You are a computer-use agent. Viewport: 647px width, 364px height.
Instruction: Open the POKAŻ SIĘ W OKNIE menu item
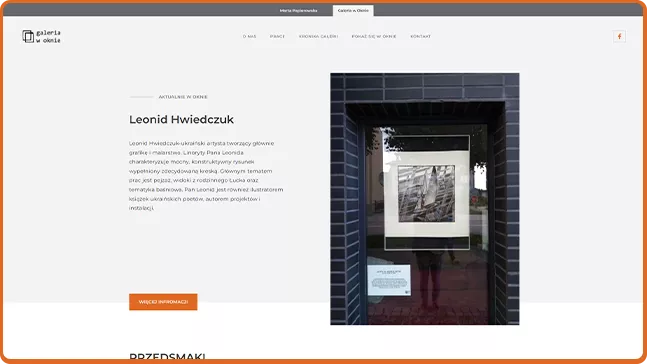click(x=374, y=36)
